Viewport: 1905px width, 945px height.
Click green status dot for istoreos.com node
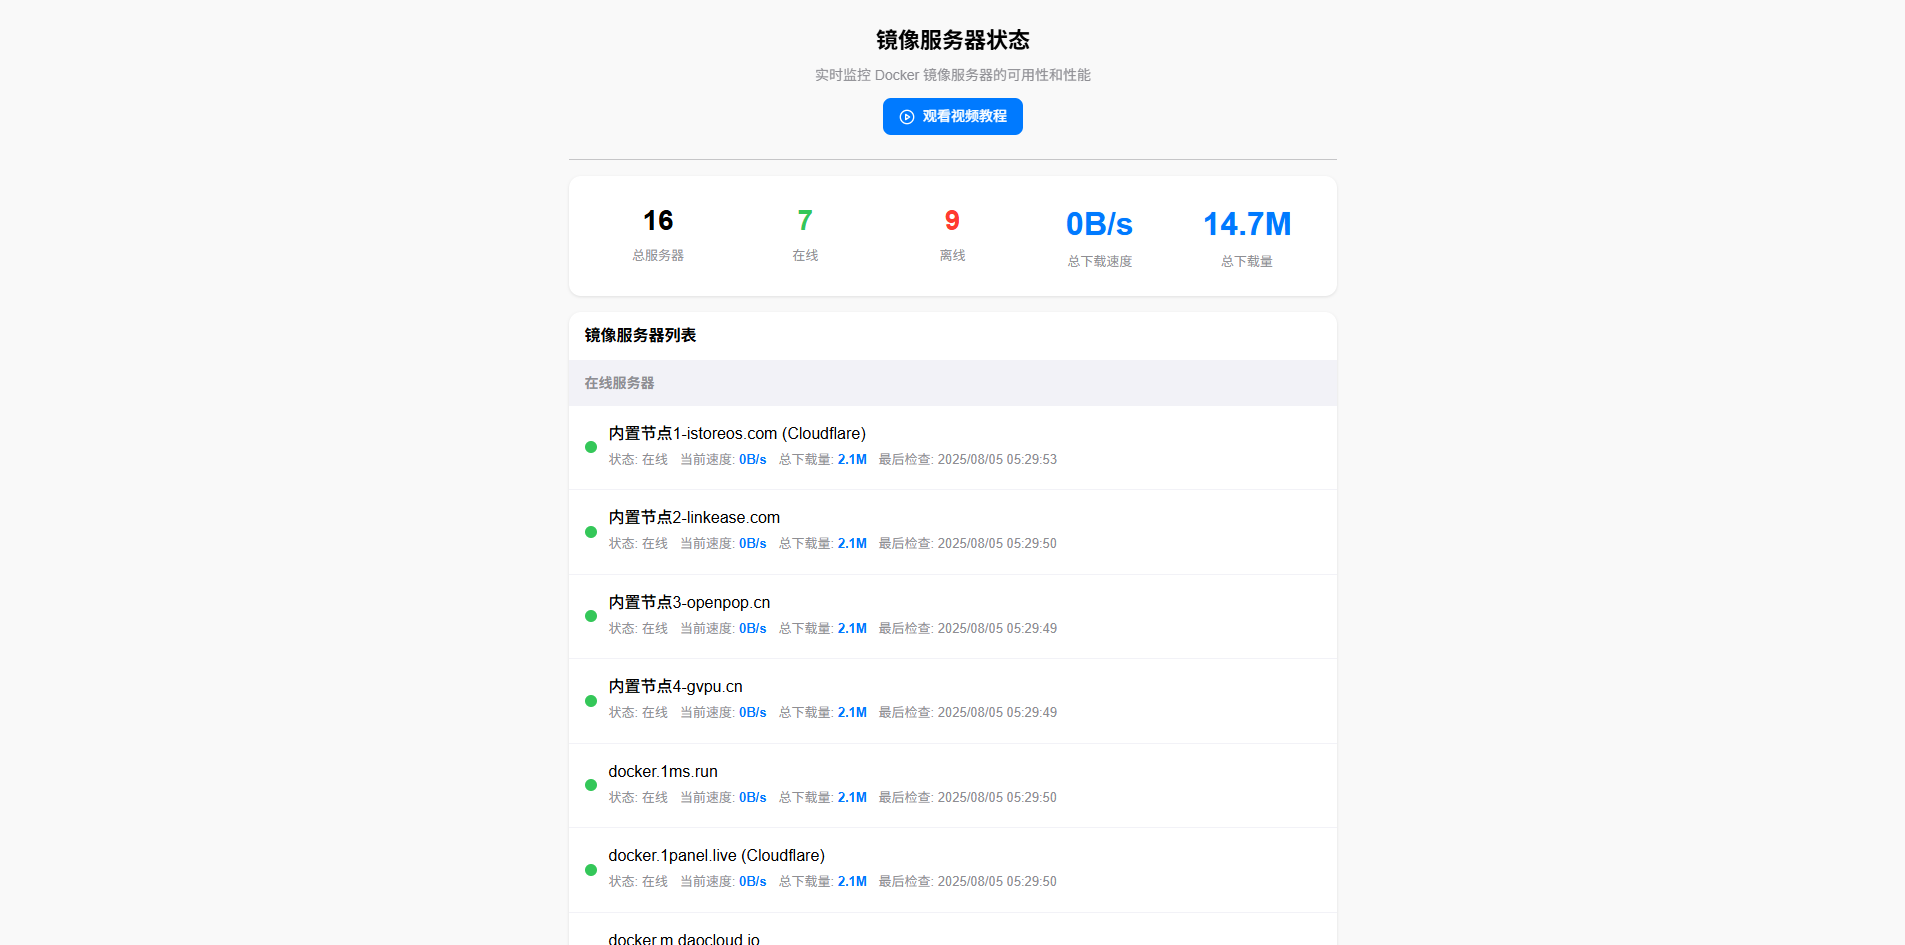pos(591,447)
